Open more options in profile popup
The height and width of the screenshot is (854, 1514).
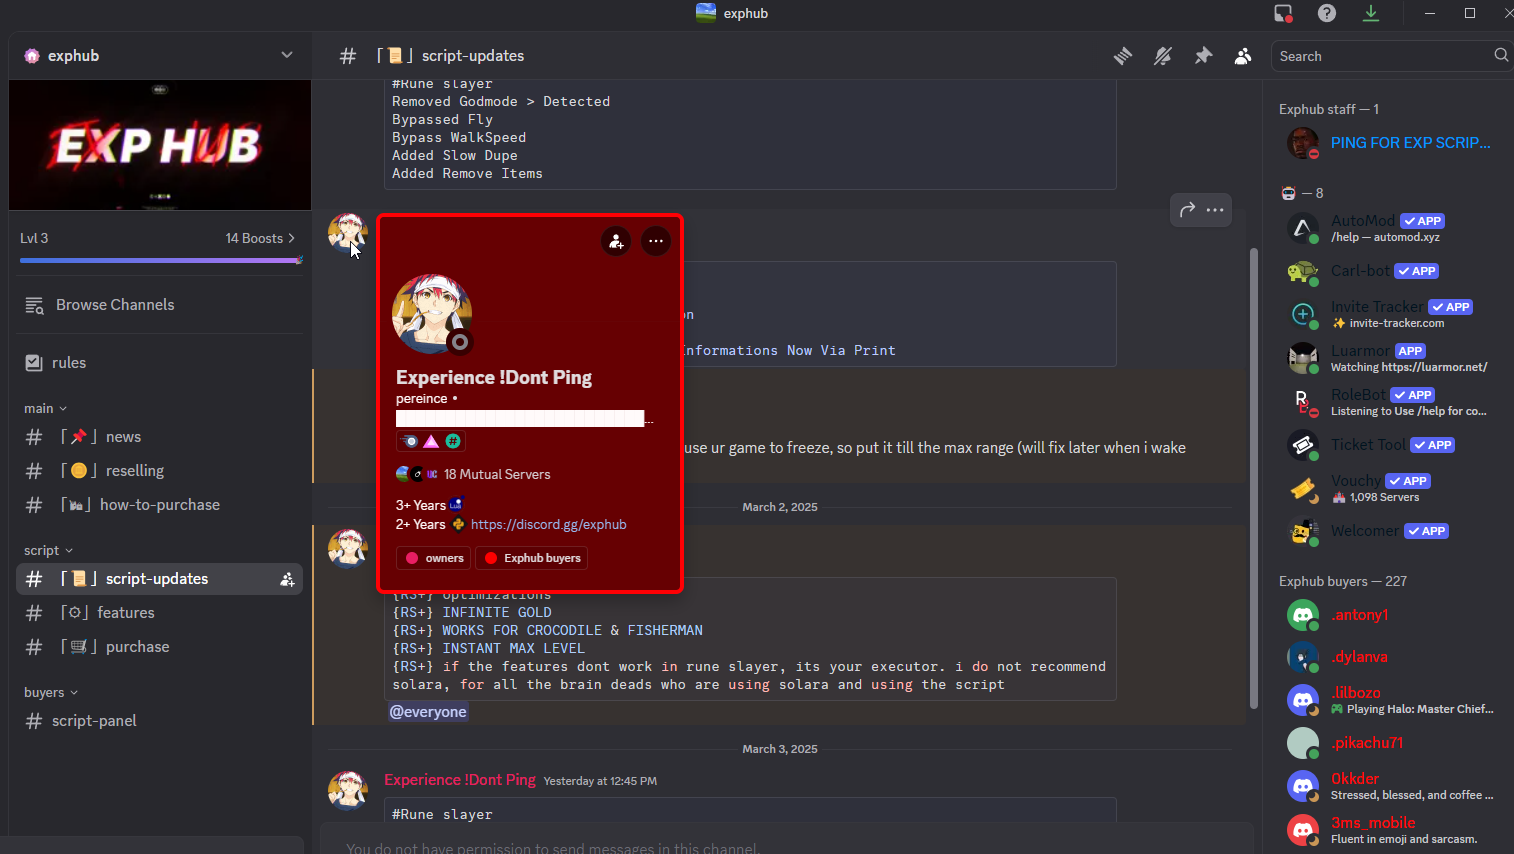click(x=656, y=241)
